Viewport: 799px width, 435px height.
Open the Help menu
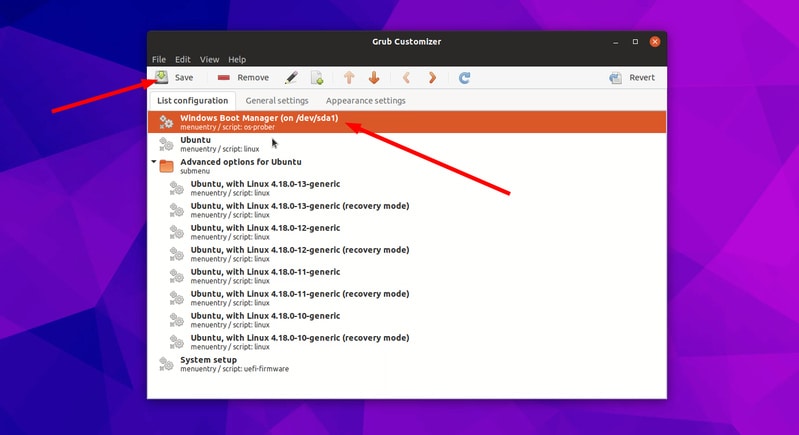click(x=236, y=60)
